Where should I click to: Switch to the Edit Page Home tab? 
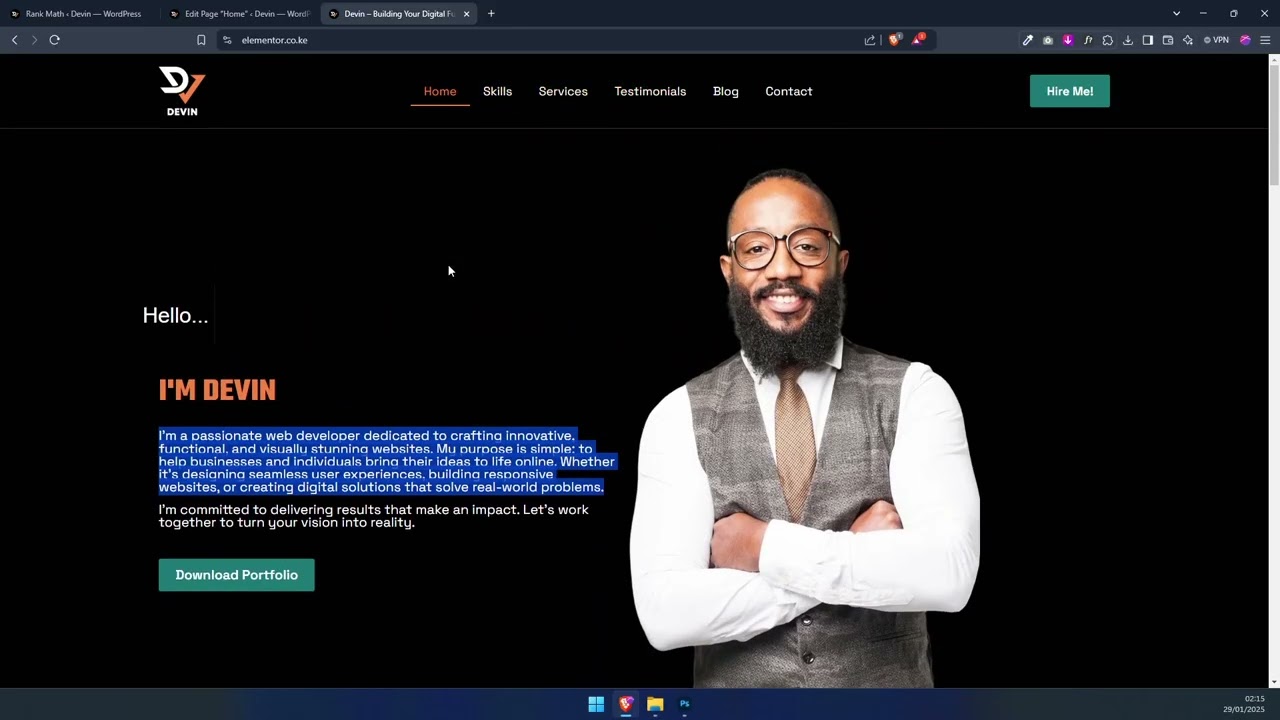coord(240,14)
